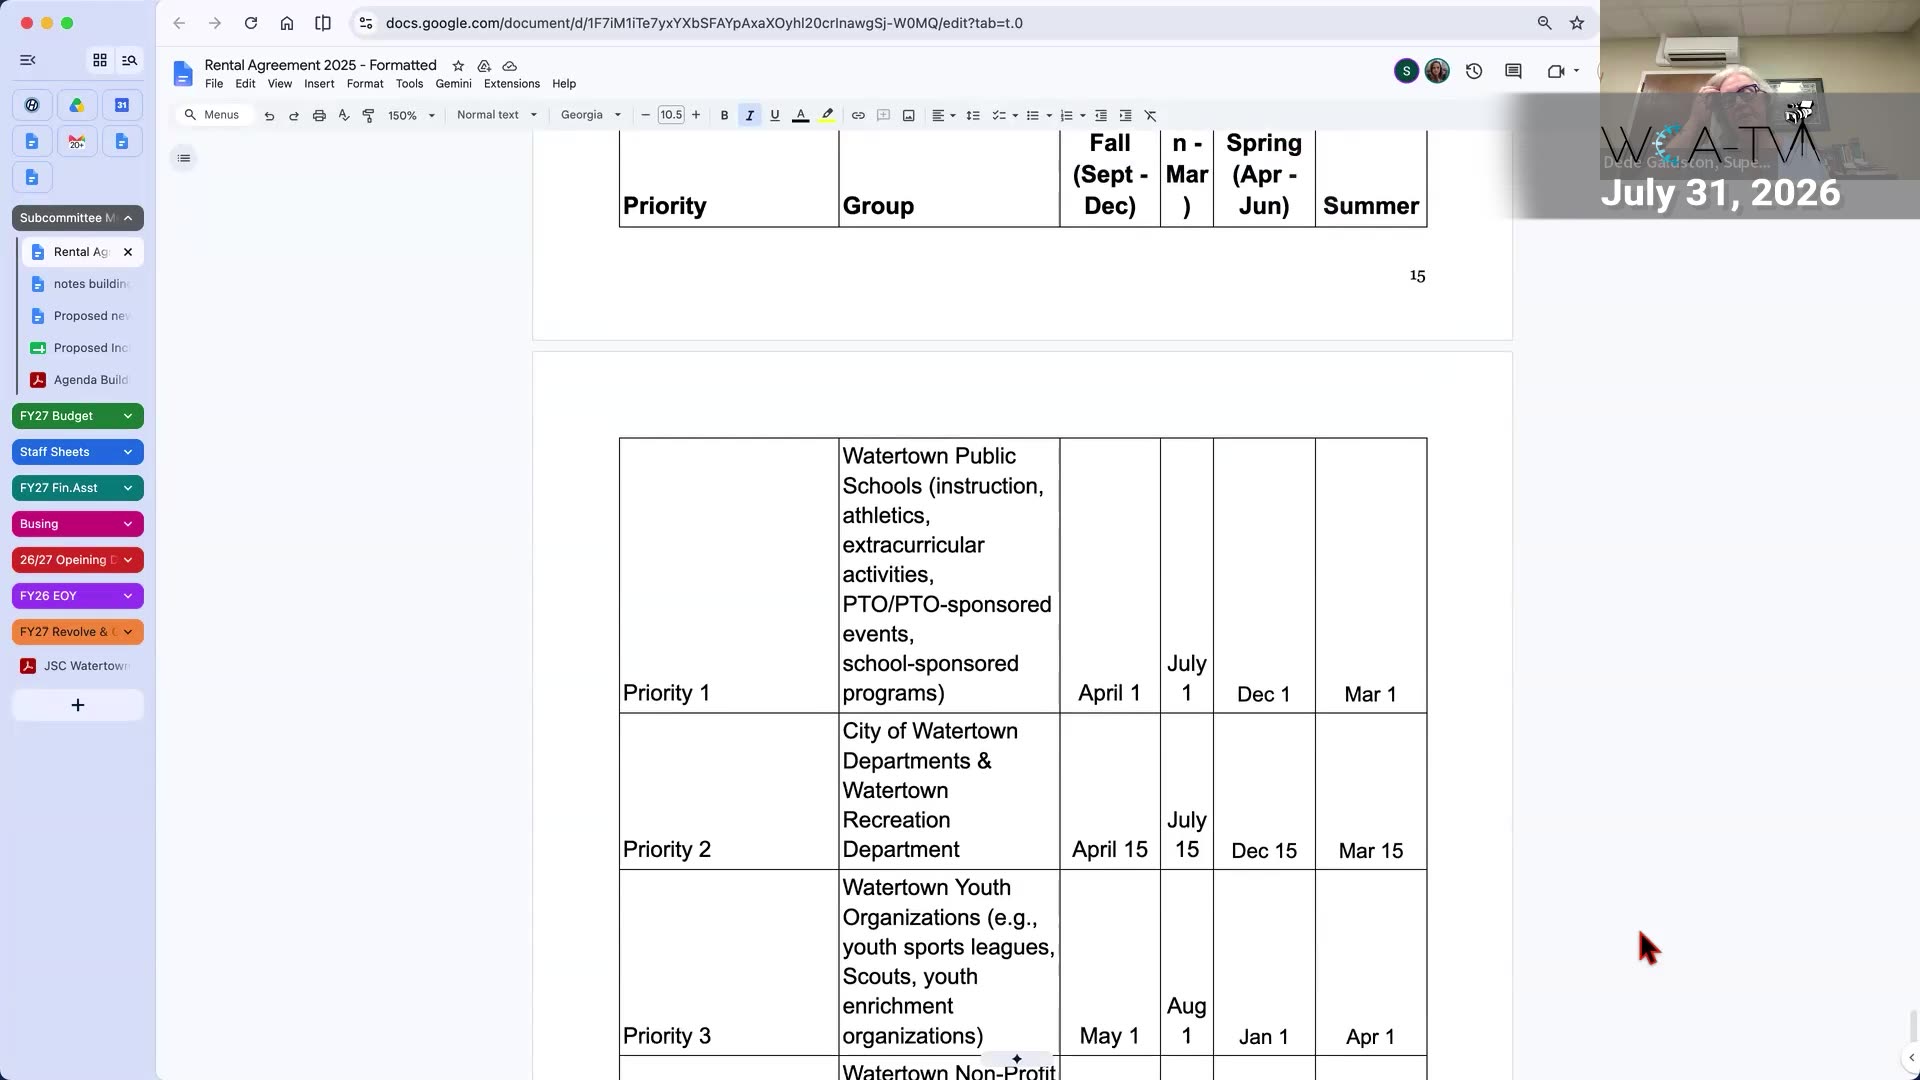Image resolution: width=1920 pixels, height=1080 pixels.
Task: Toggle the split view button
Action: tap(323, 23)
